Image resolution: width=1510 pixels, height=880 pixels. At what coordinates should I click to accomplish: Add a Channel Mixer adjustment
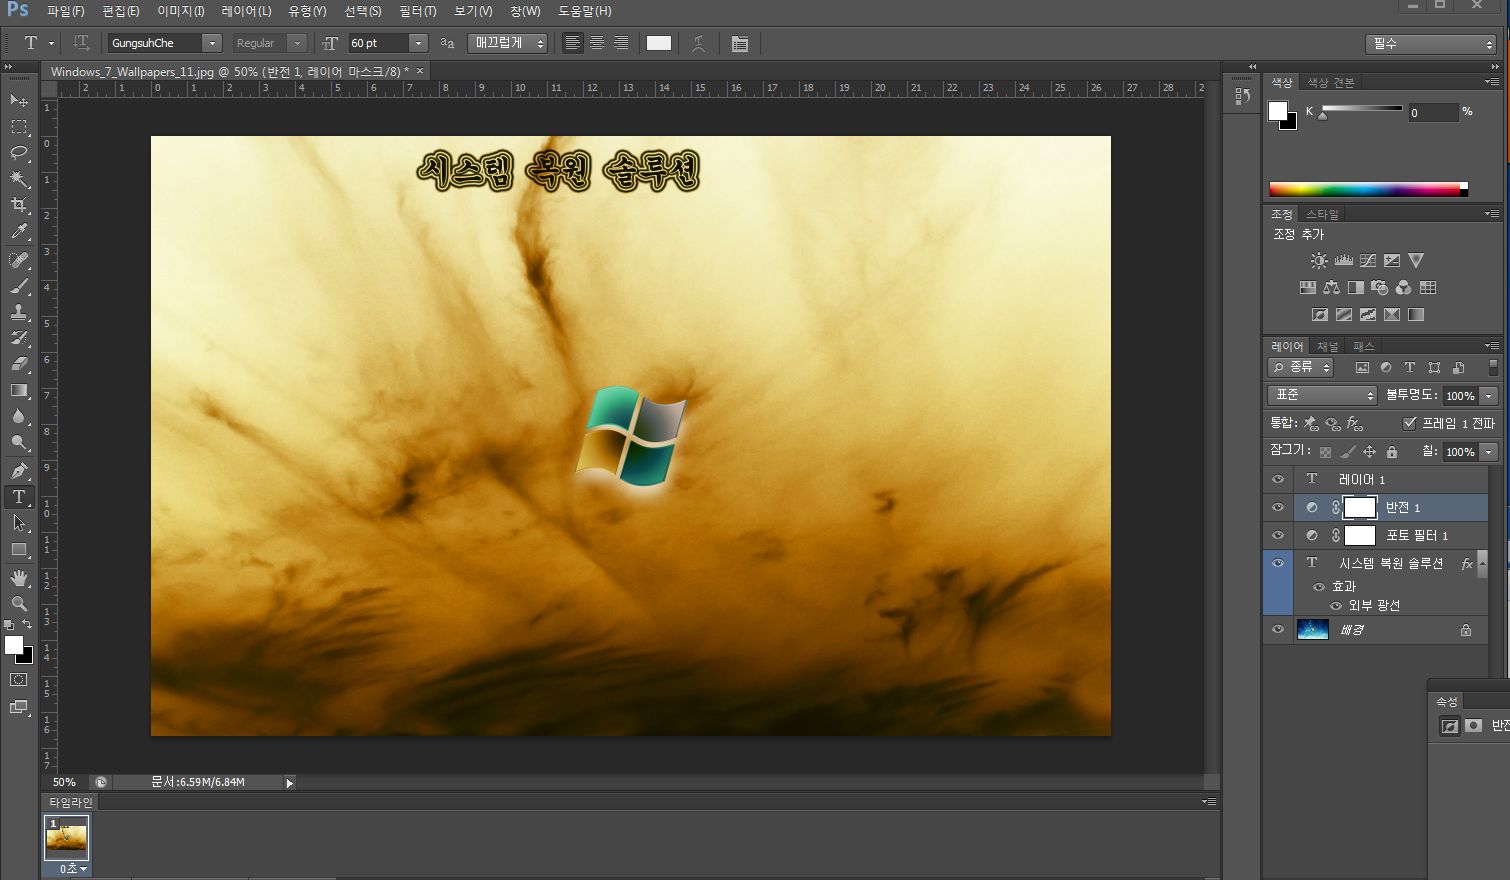pos(1403,287)
